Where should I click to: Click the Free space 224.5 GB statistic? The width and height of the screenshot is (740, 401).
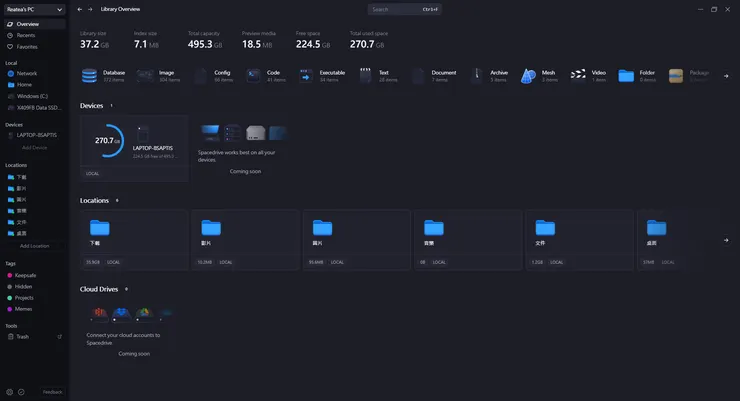tap(312, 41)
